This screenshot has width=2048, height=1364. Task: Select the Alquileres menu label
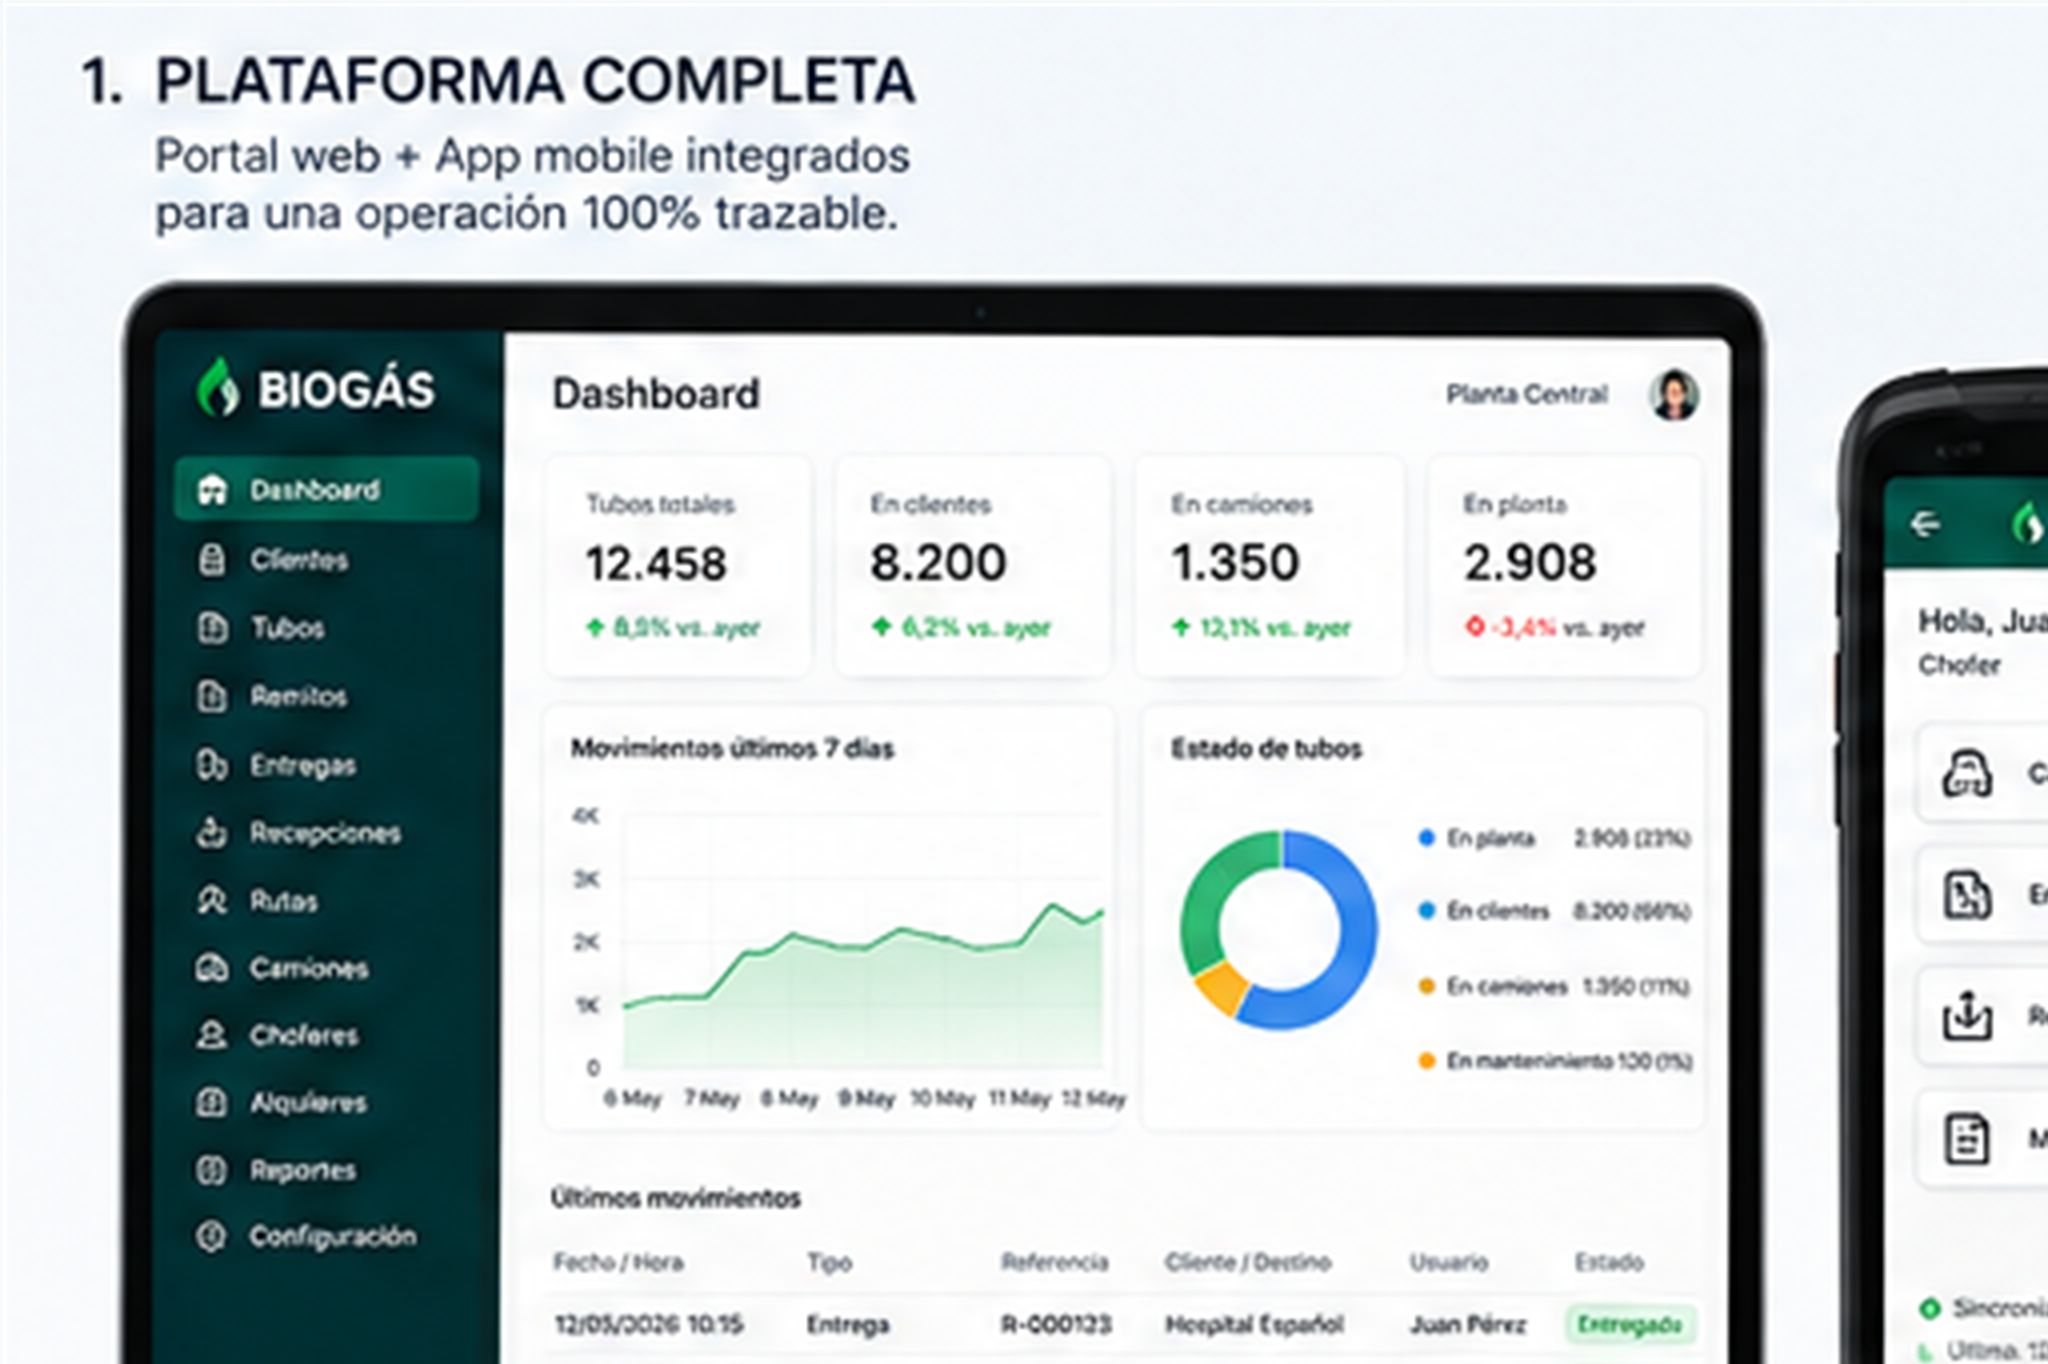click(x=308, y=1102)
